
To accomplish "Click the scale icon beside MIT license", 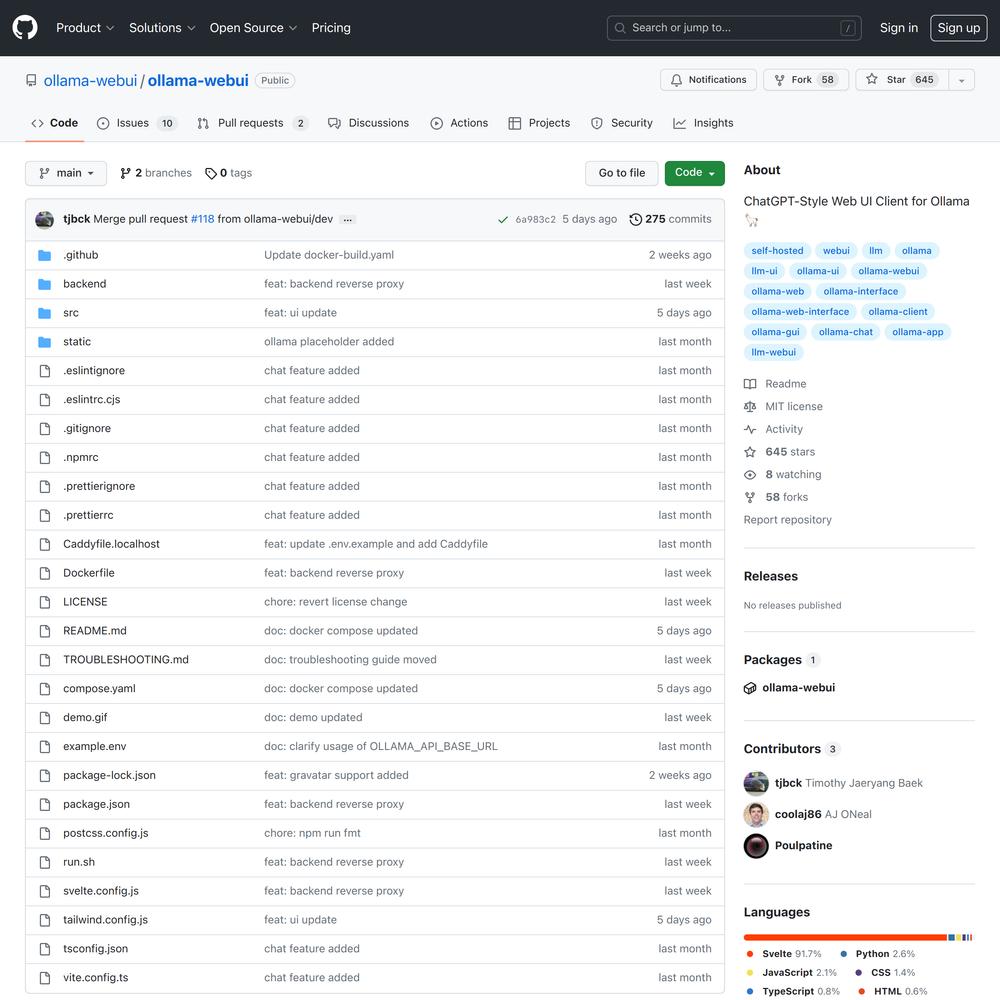I will [750, 407].
